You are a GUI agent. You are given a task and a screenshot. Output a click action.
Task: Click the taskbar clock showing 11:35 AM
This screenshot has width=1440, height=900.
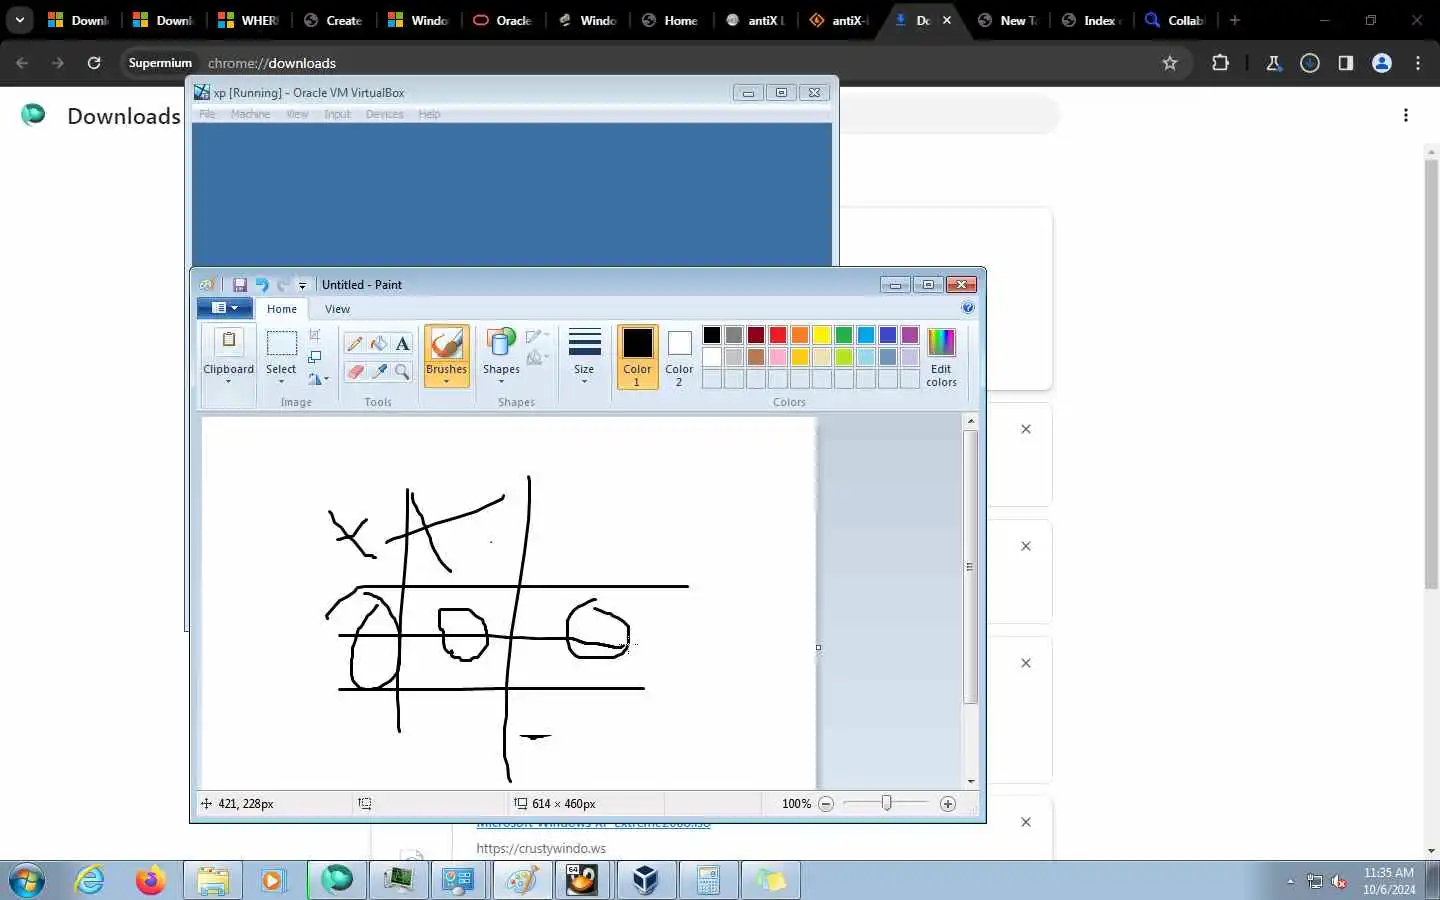[1389, 881]
